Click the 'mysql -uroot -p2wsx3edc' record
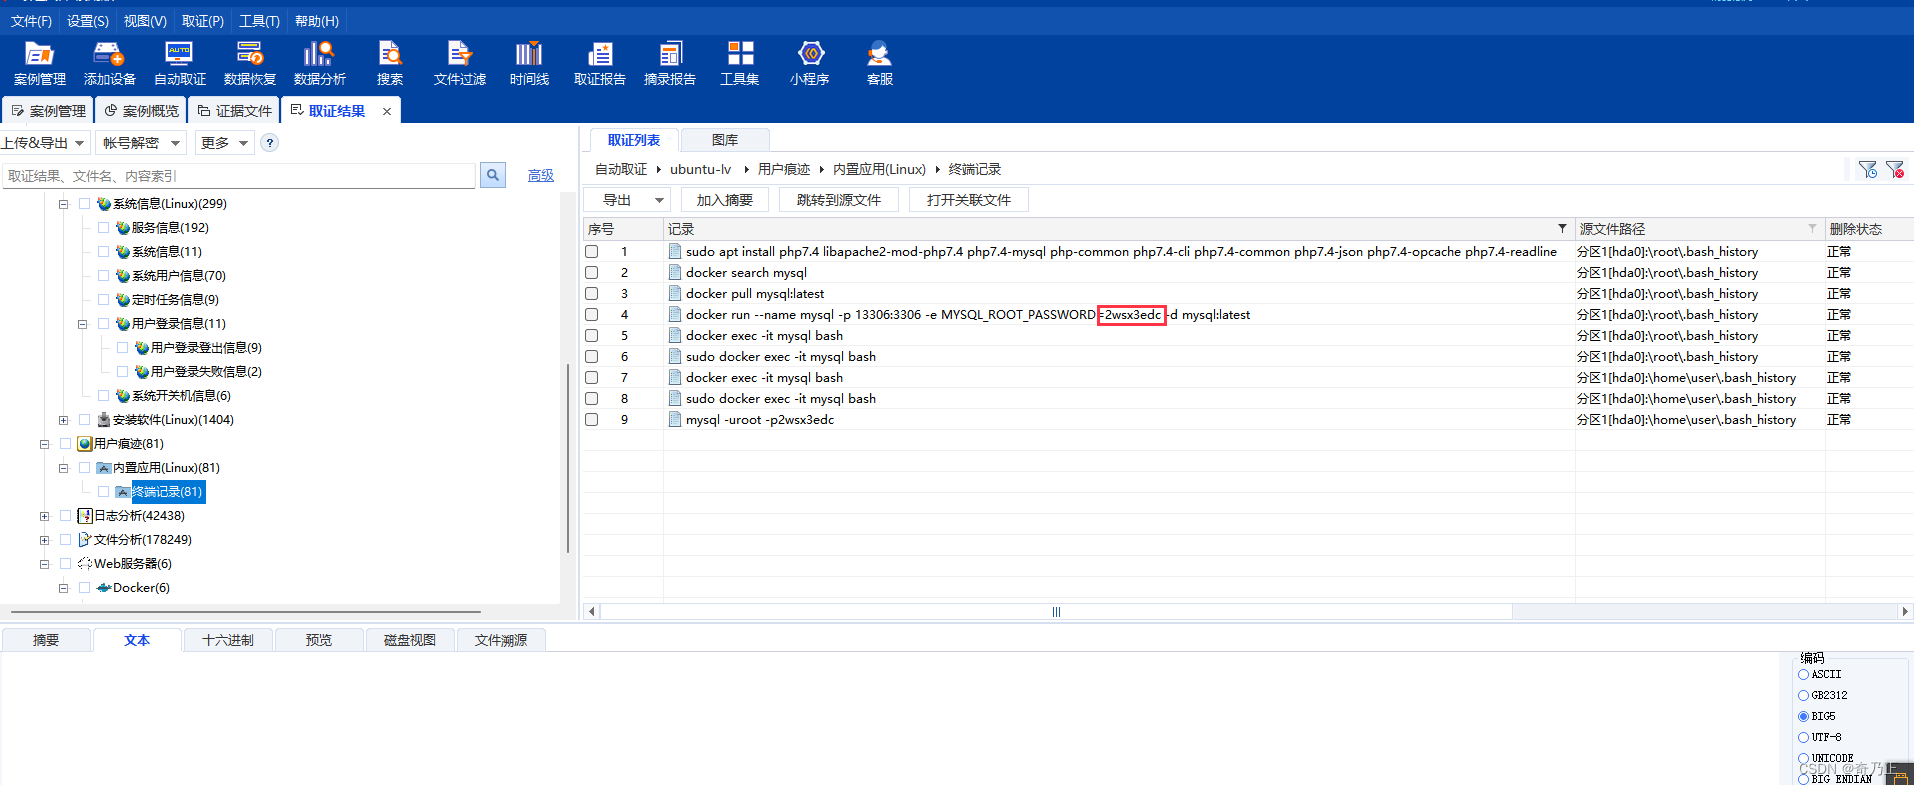This screenshot has height=785, width=1914. point(760,420)
